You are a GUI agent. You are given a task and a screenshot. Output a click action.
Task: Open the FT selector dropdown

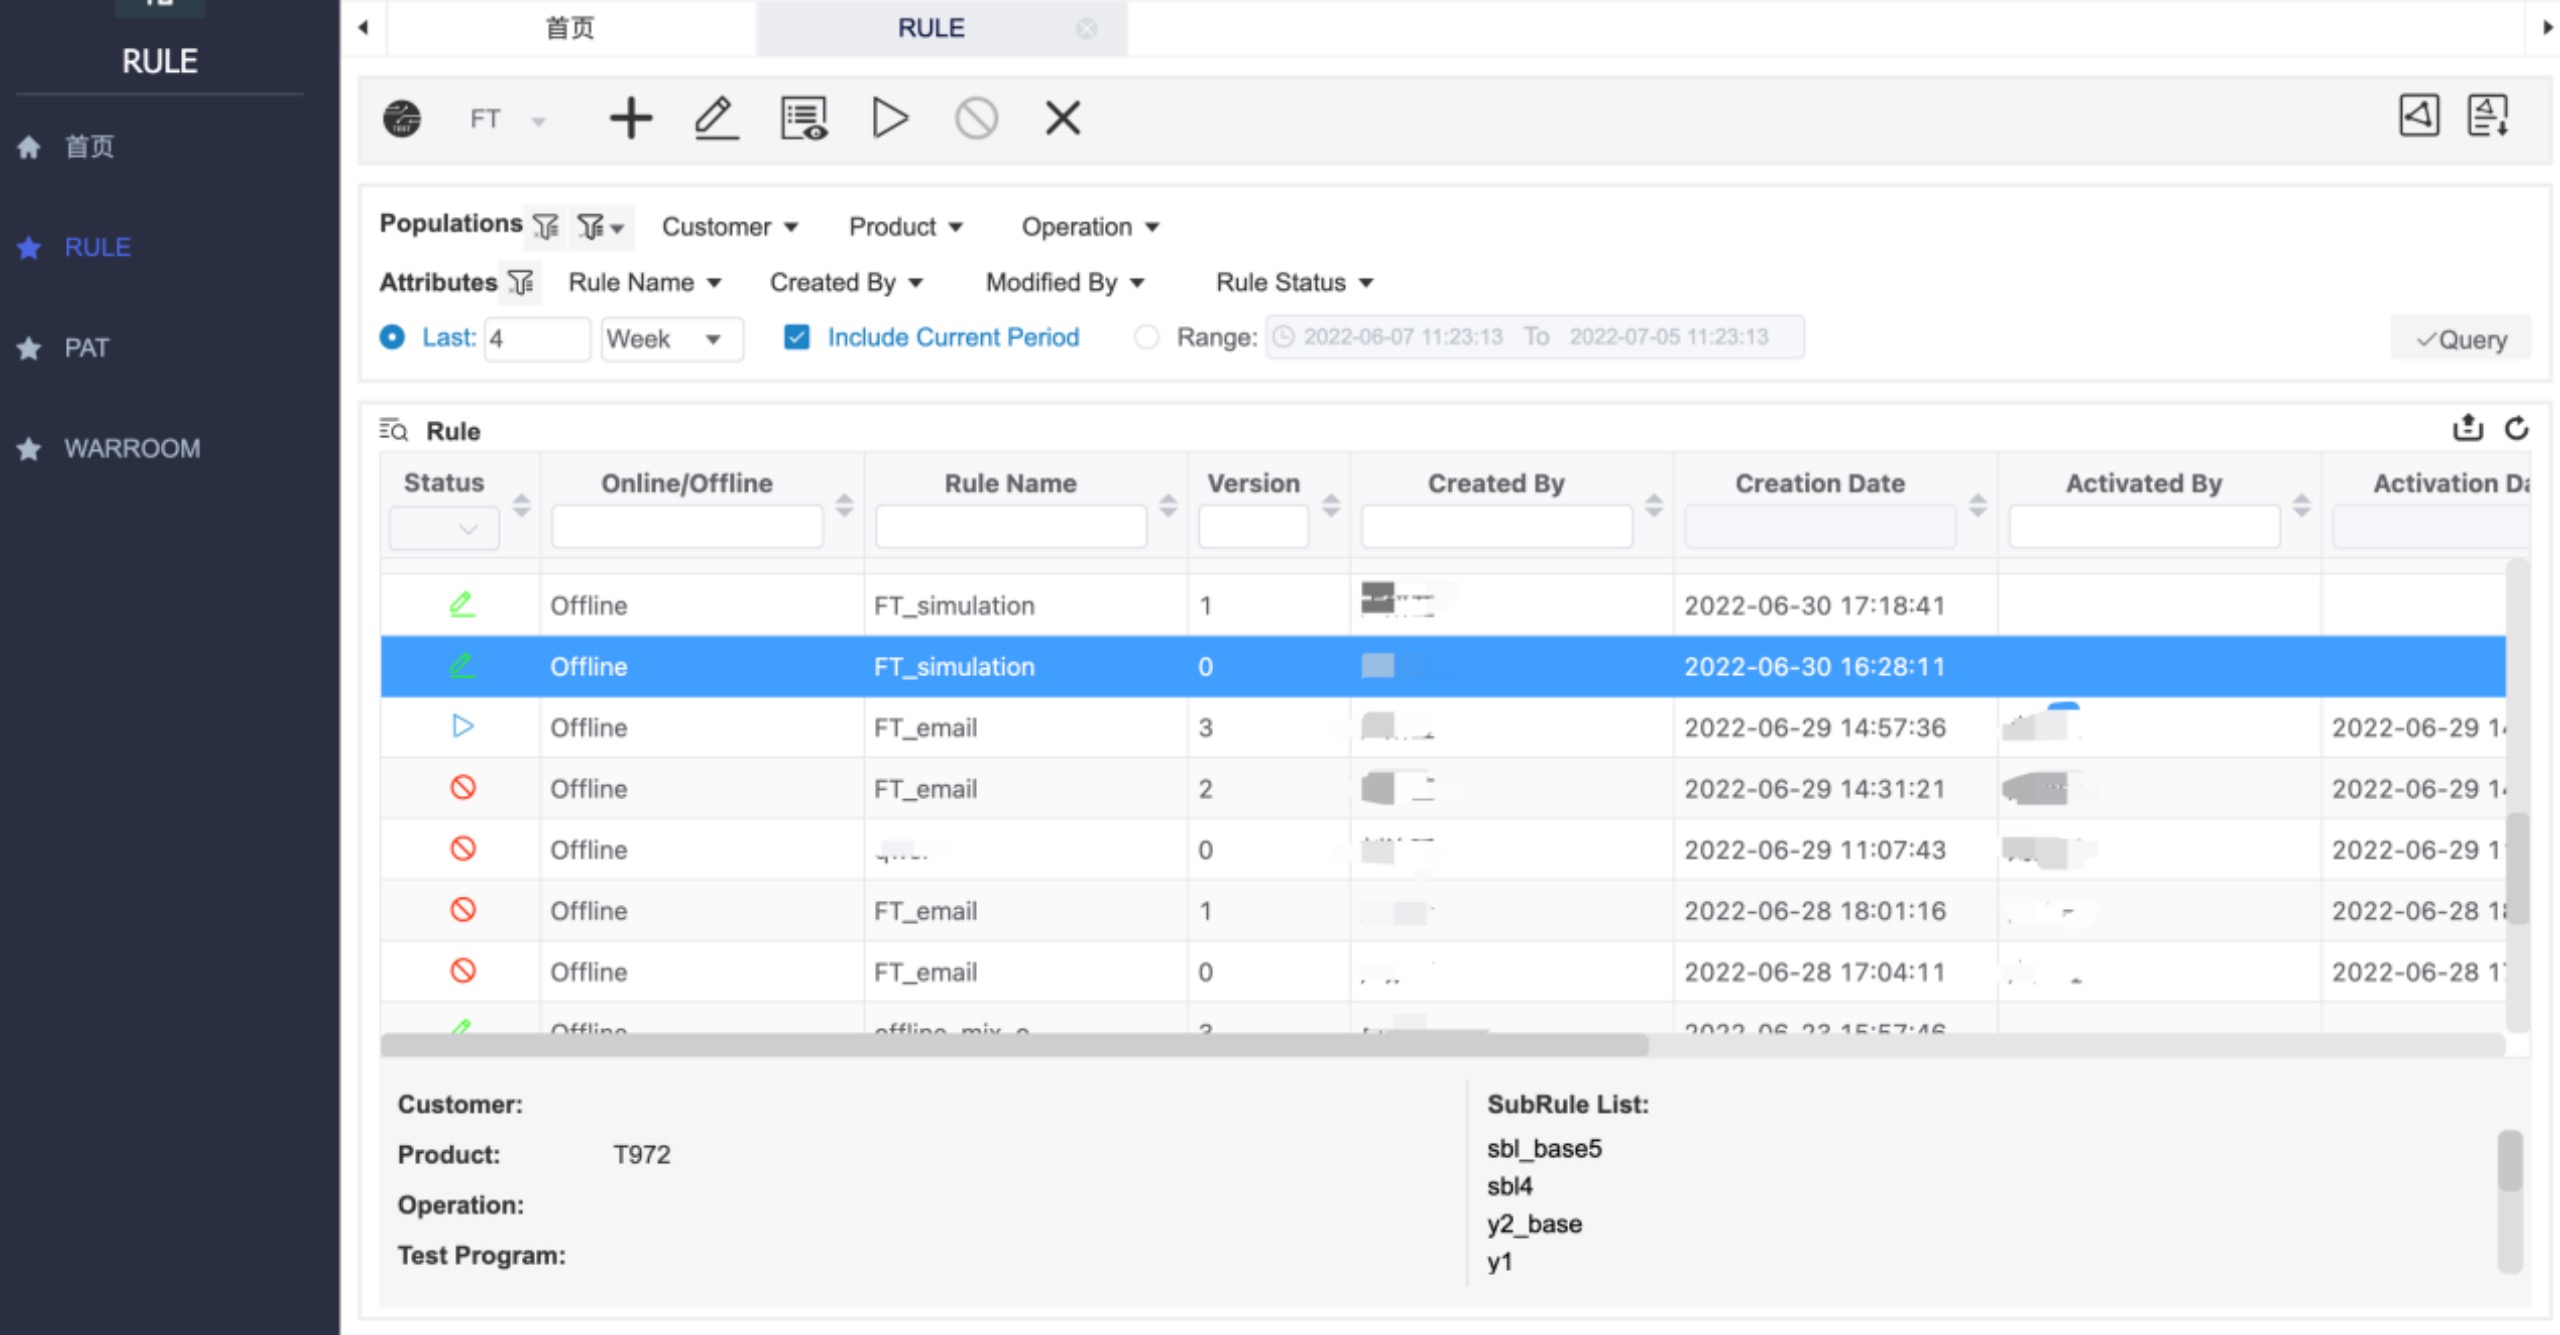[508, 120]
